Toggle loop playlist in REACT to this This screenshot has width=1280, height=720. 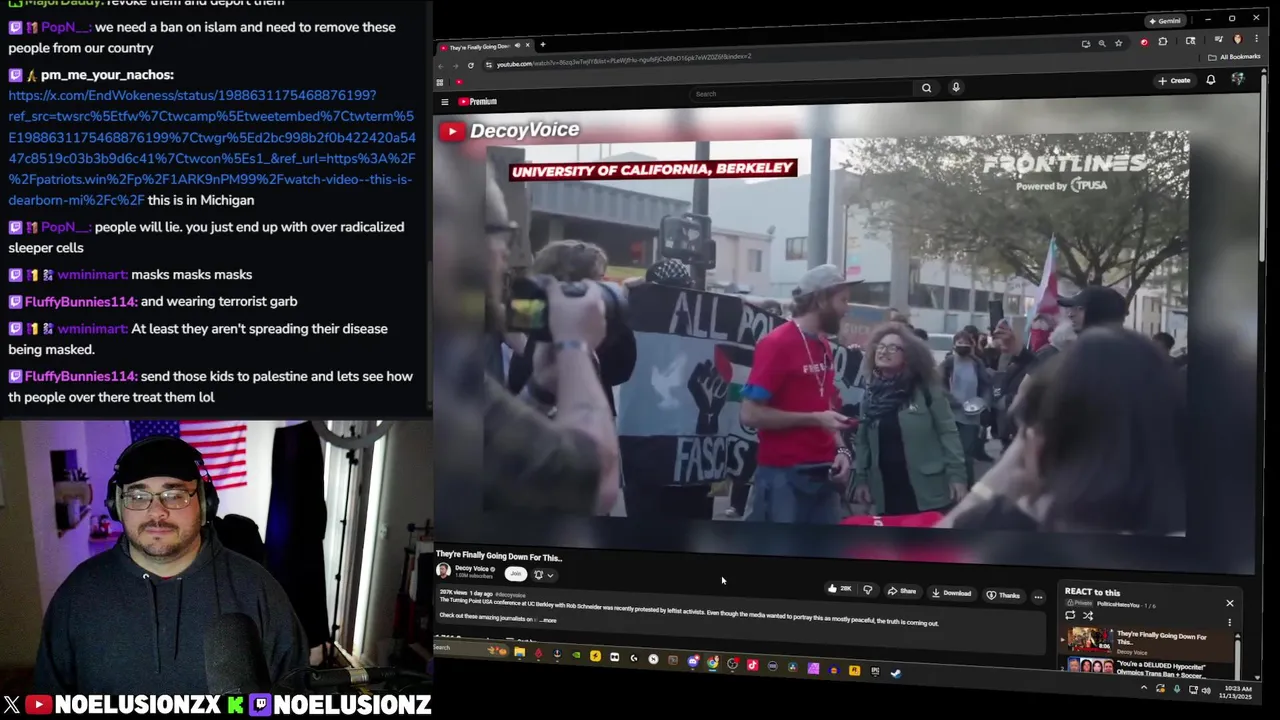(x=1069, y=615)
